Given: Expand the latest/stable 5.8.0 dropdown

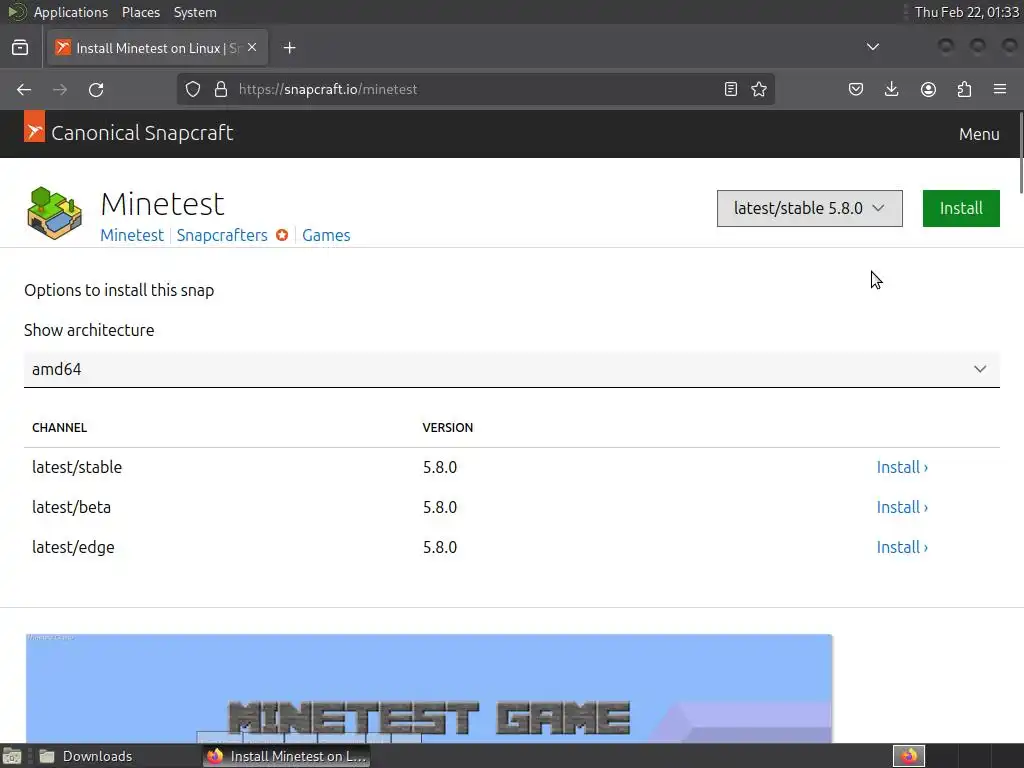Looking at the screenshot, I should (810, 208).
